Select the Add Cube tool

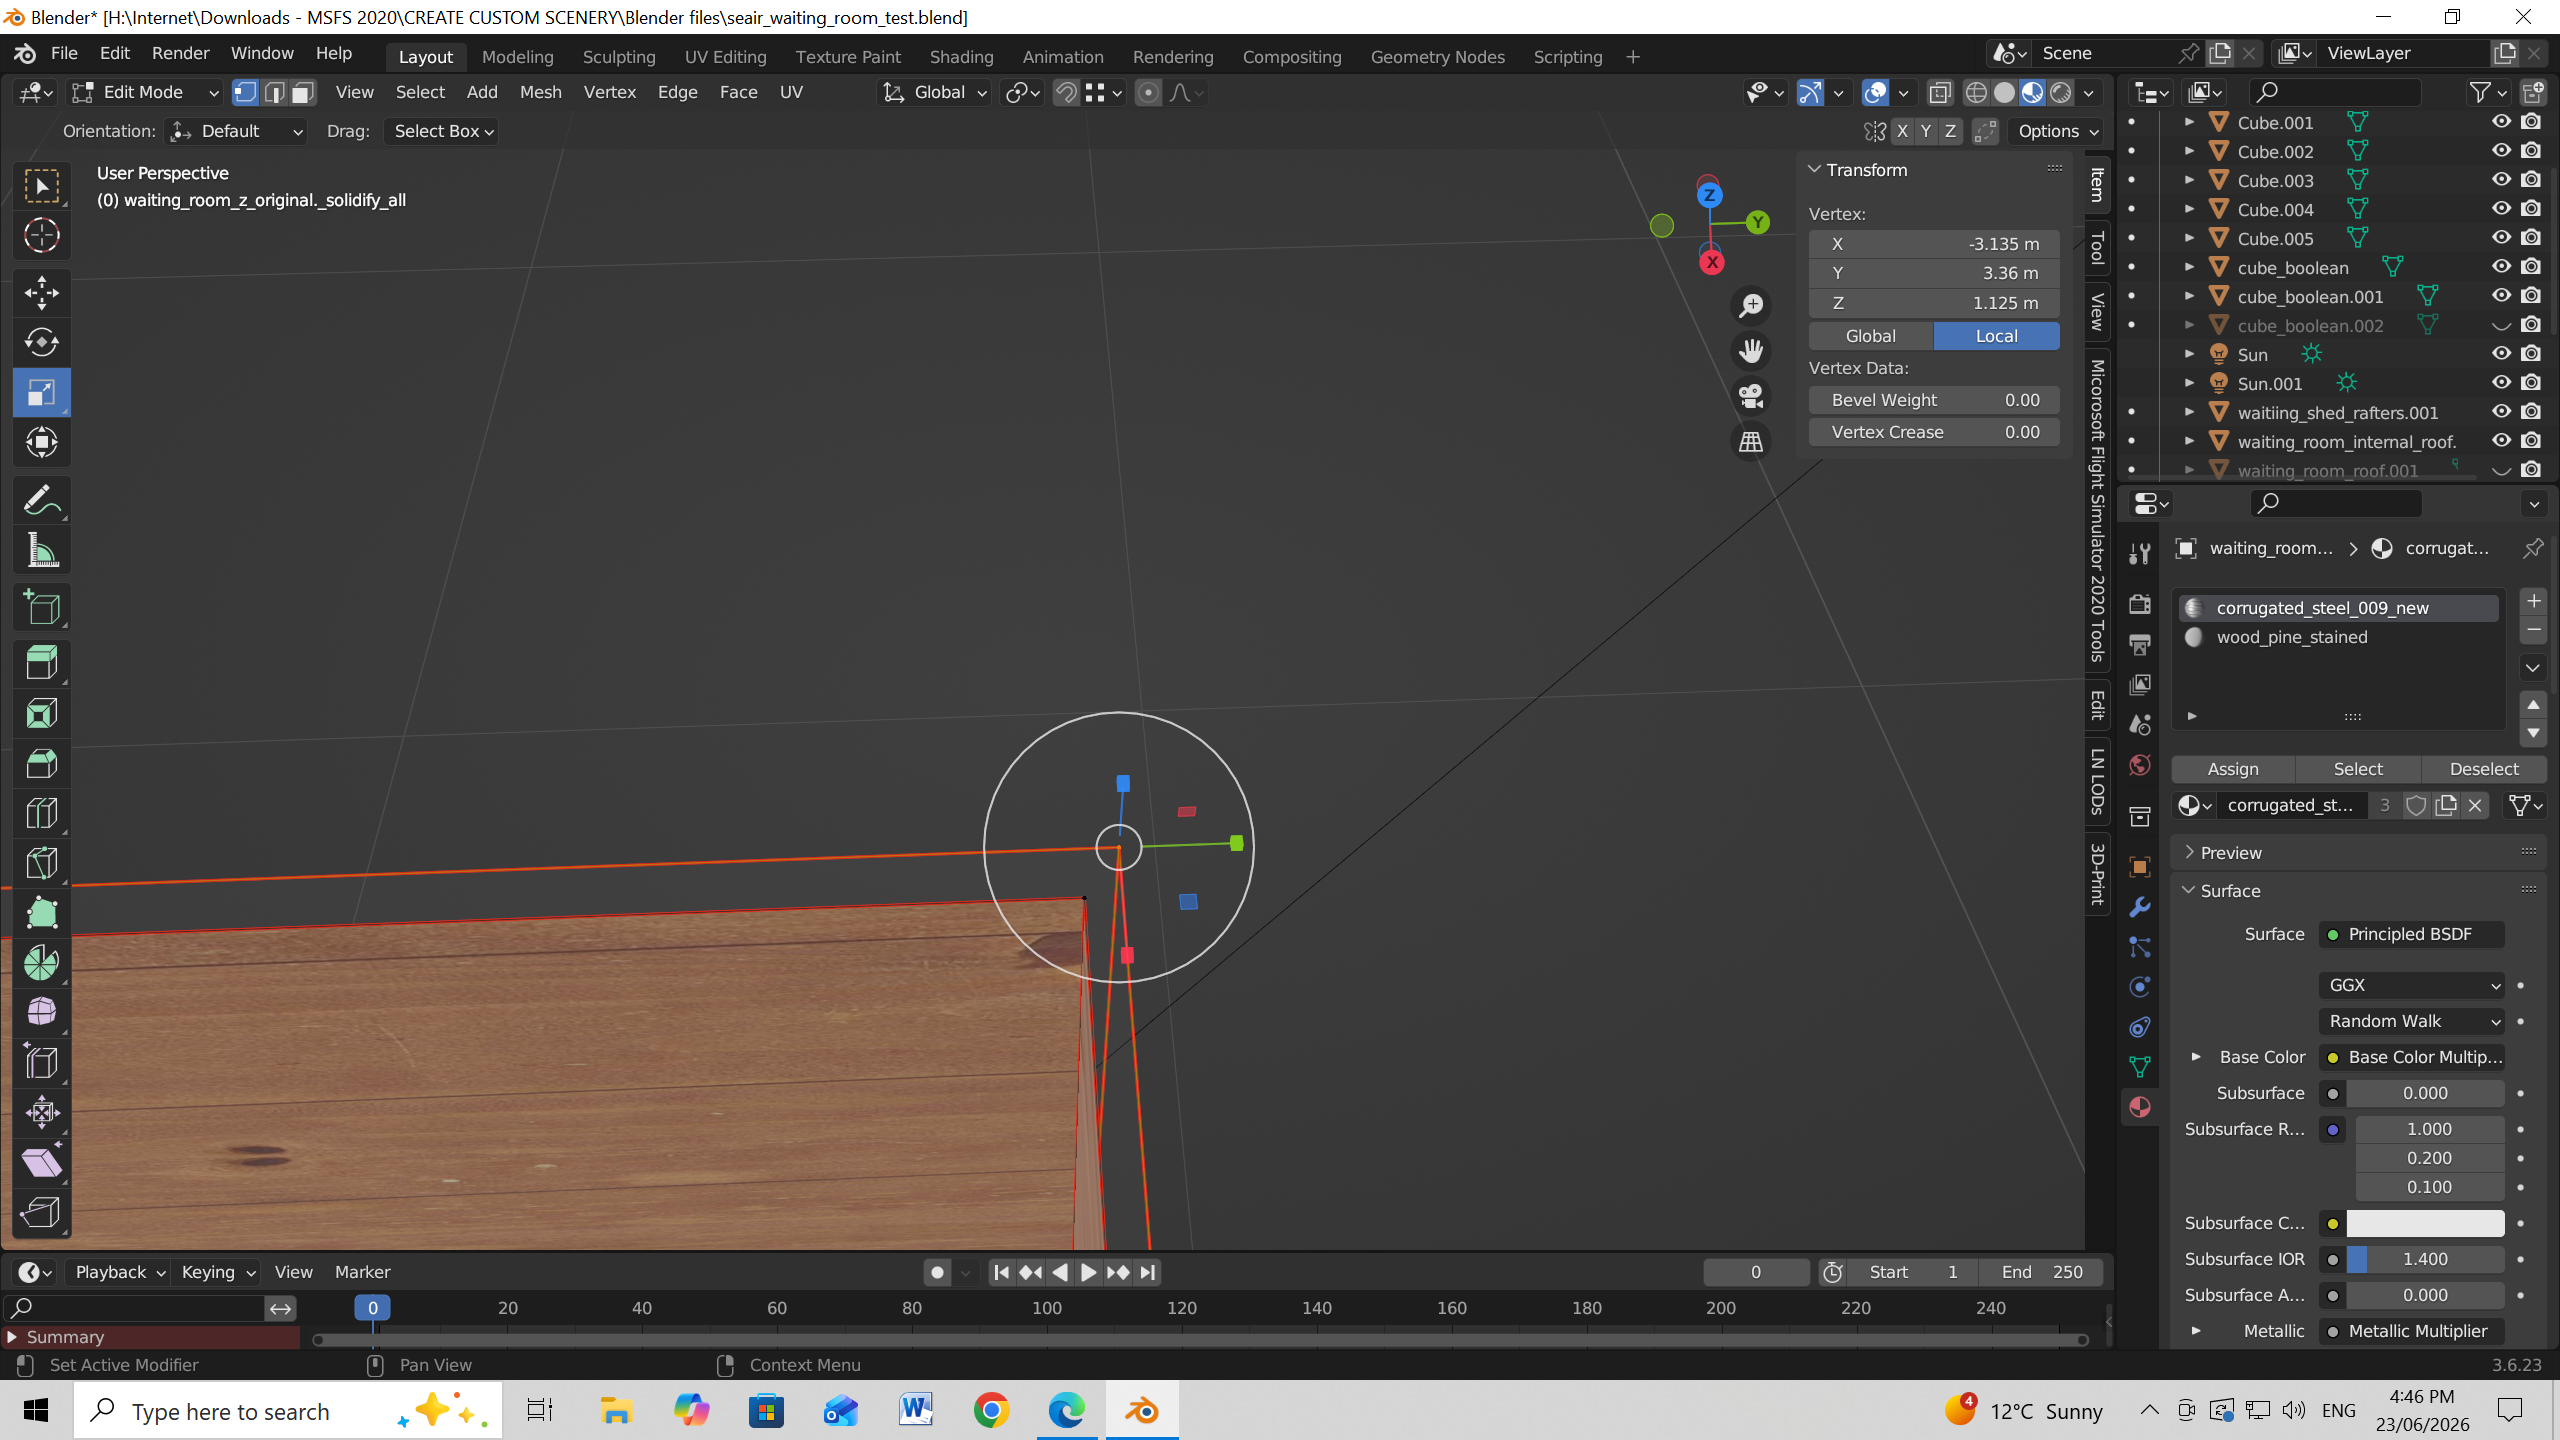pyautogui.click(x=42, y=607)
